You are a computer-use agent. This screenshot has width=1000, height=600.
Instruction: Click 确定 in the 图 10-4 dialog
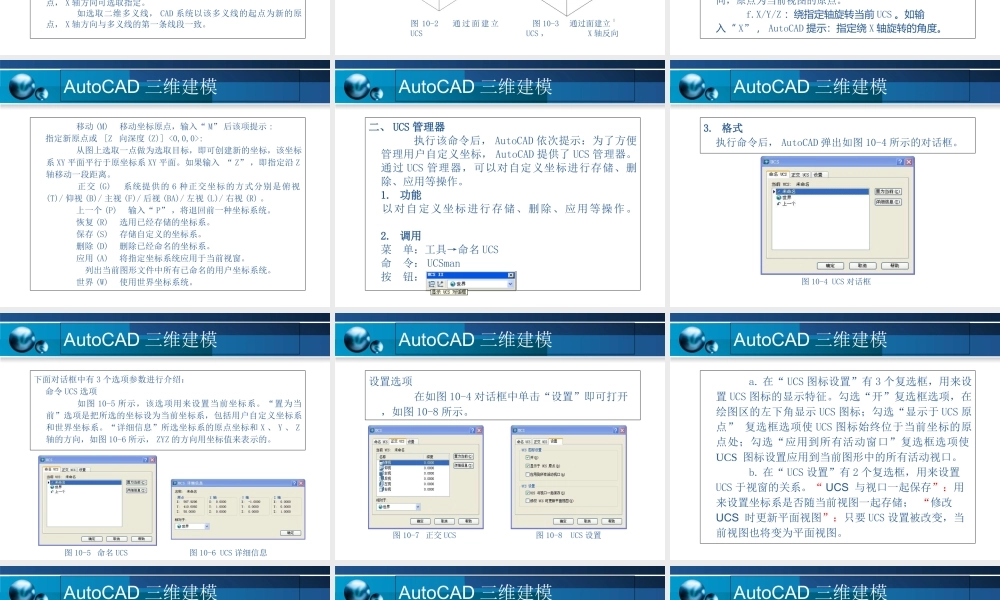(x=830, y=266)
